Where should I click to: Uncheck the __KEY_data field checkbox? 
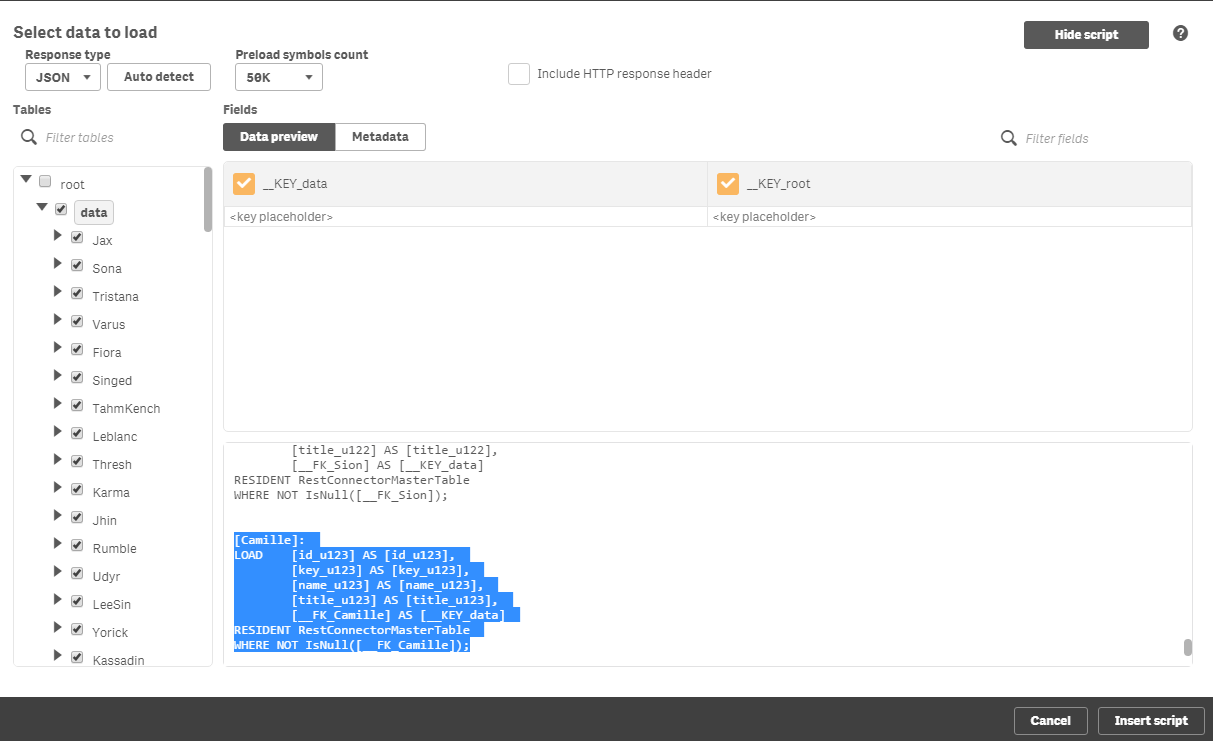click(x=244, y=184)
